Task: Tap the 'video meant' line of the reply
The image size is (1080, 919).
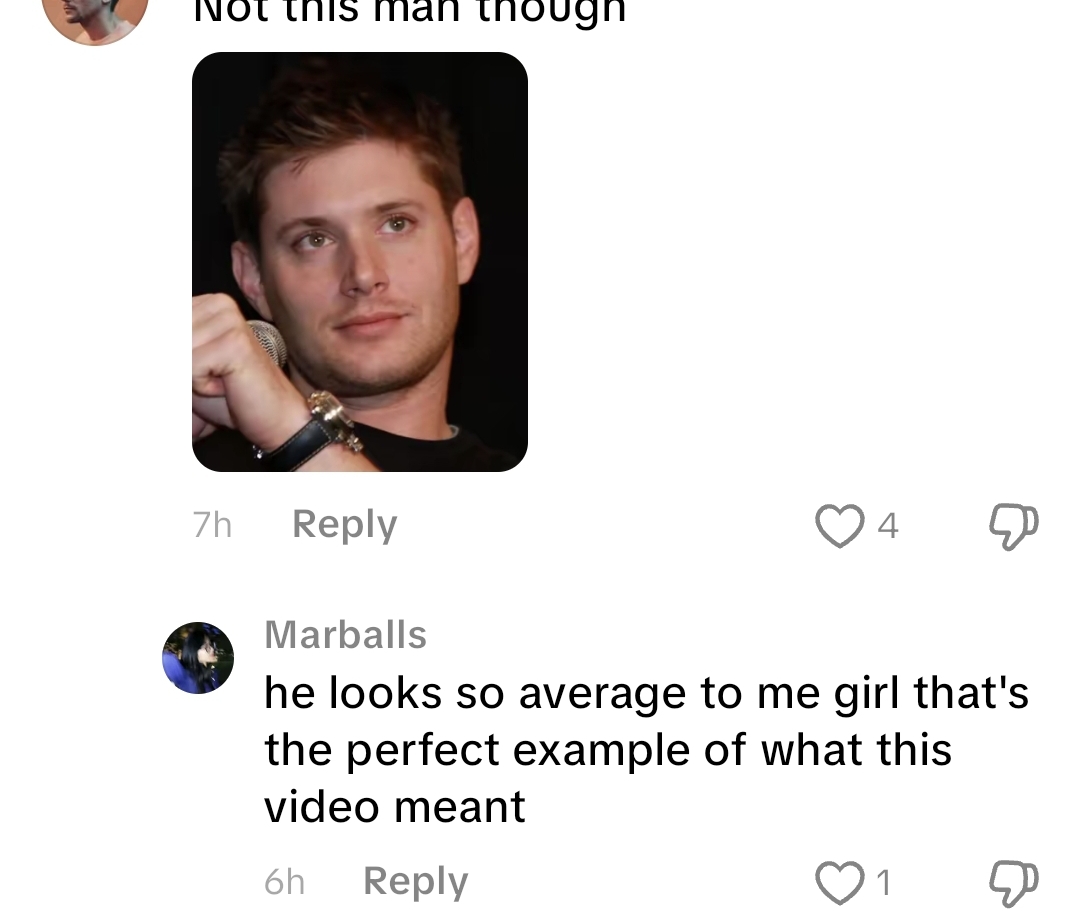Action: 395,807
